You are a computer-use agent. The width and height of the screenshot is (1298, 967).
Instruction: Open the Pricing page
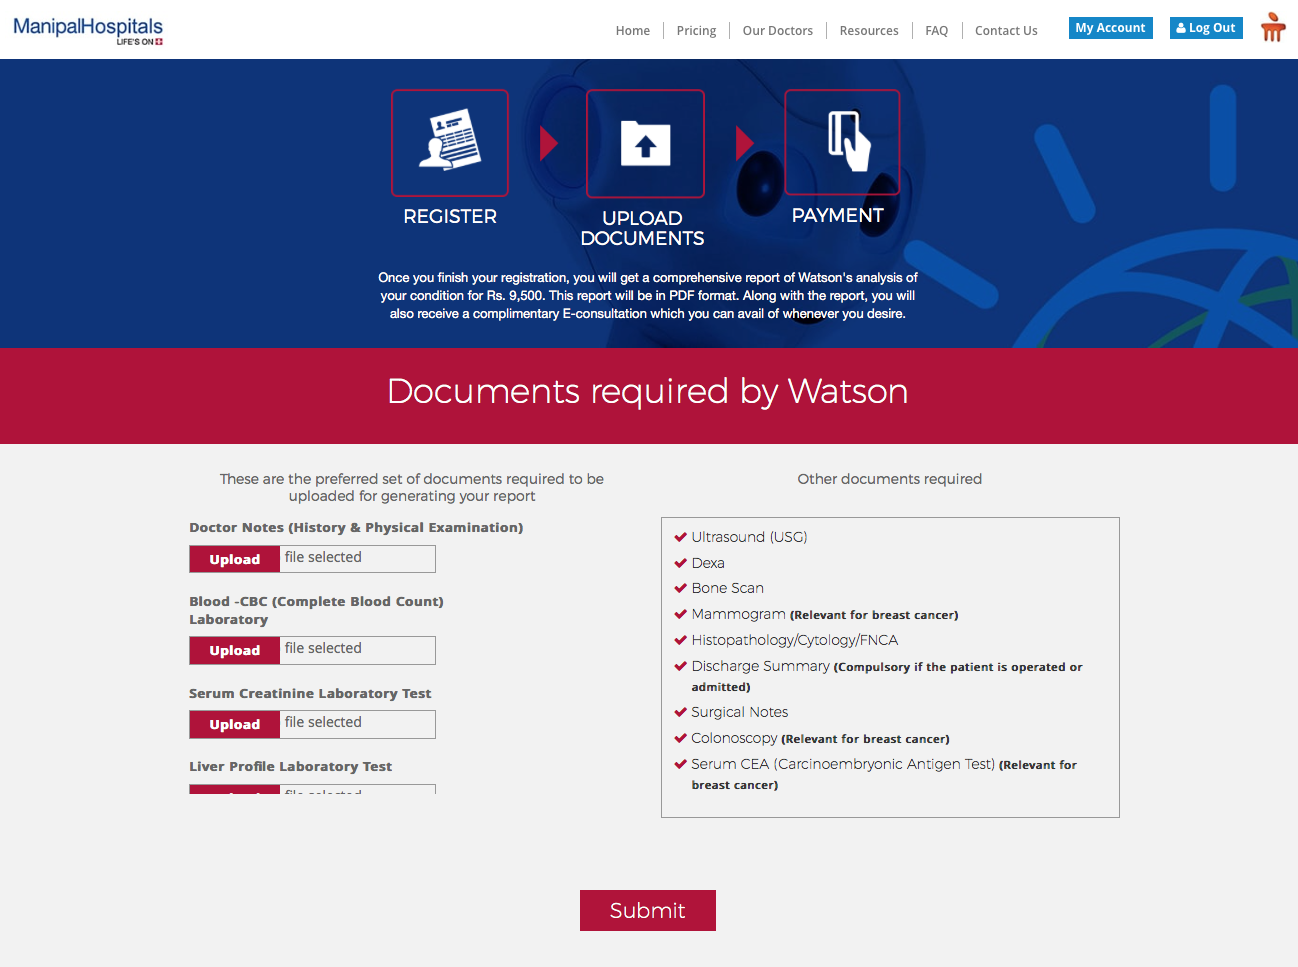click(696, 31)
